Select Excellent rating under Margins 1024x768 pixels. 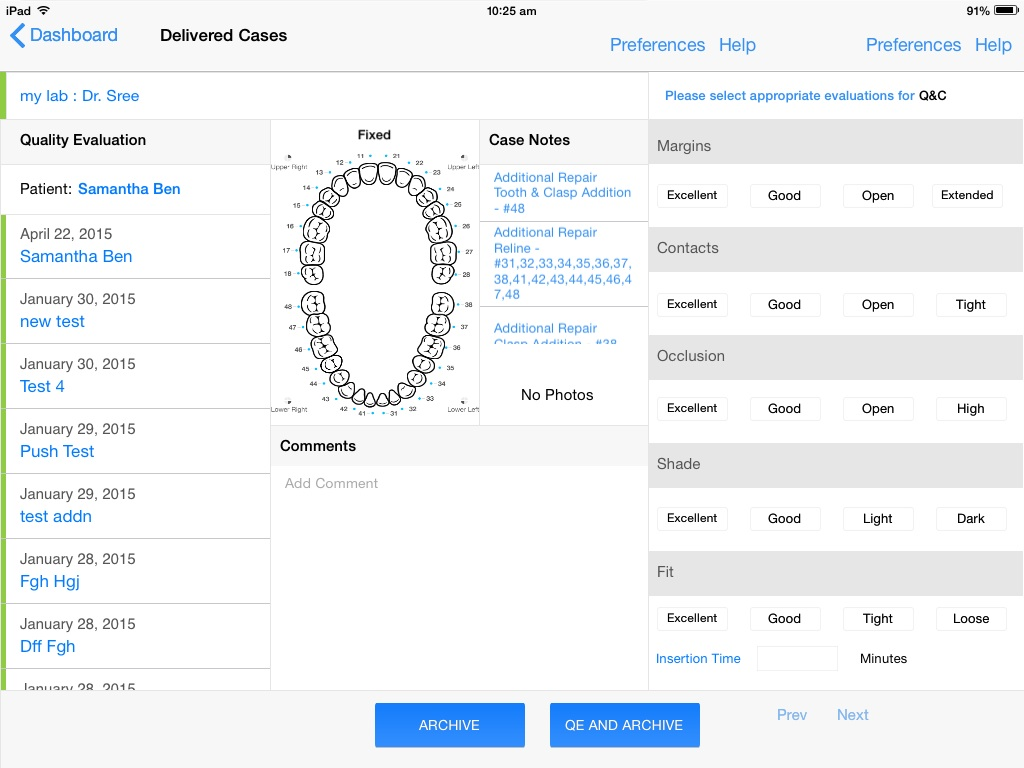point(692,195)
